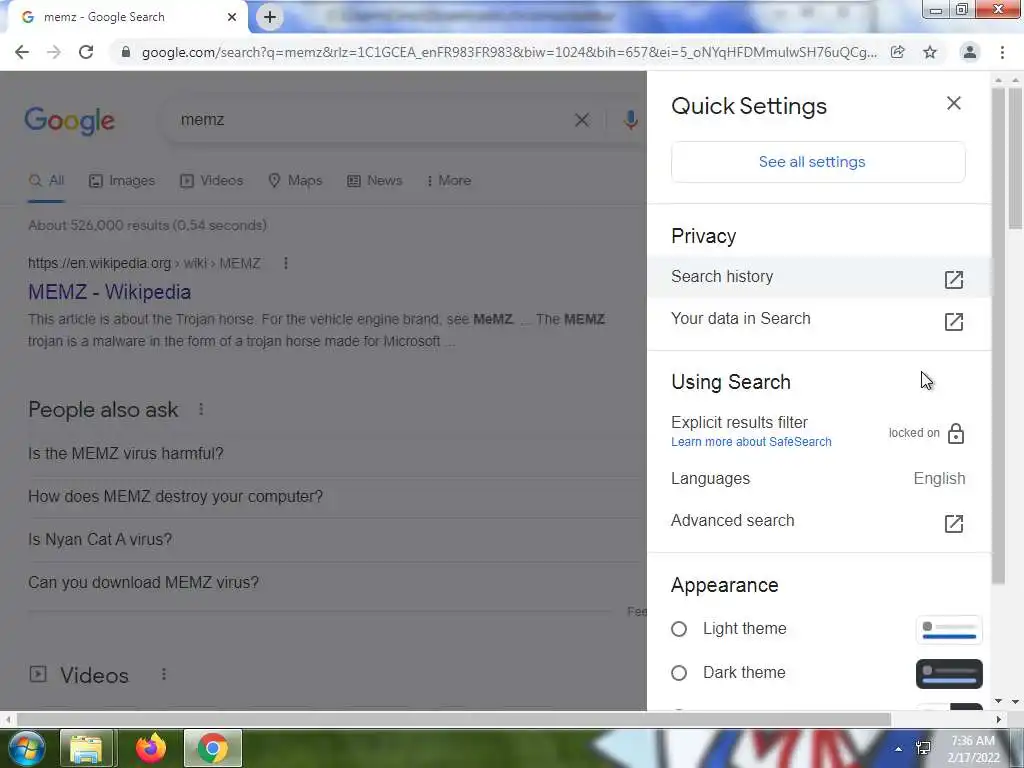This screenshot has width=1024, height=768.
Task: Click the horizontal scrollbar at page bottom
Action: (454, 720)
